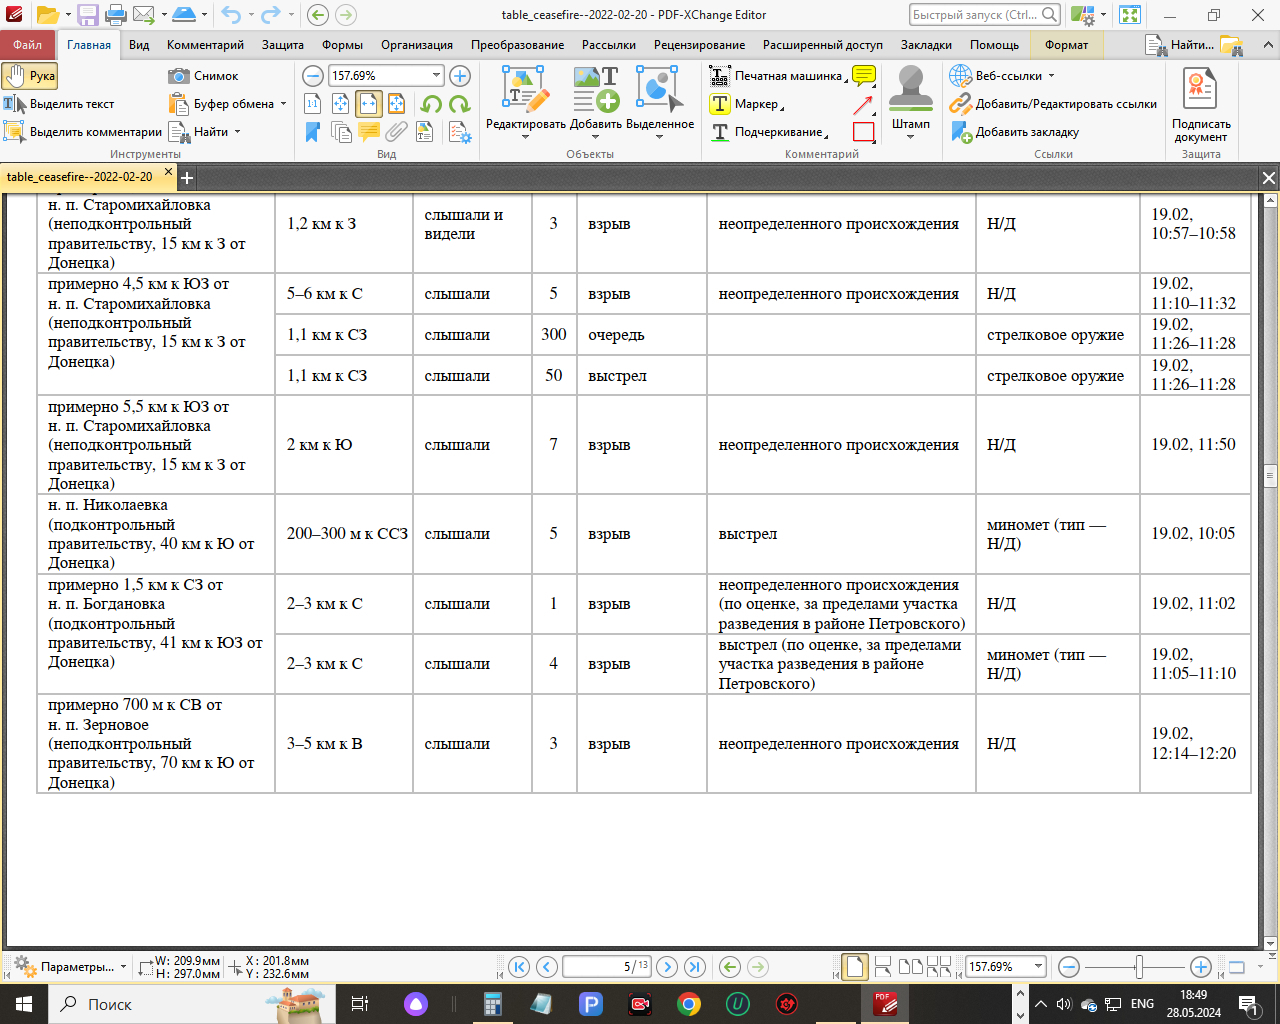The height and width of the screenshot is (1024, 1280).
Task: Click the red arrow annotation tool
Action: point(863,104)
